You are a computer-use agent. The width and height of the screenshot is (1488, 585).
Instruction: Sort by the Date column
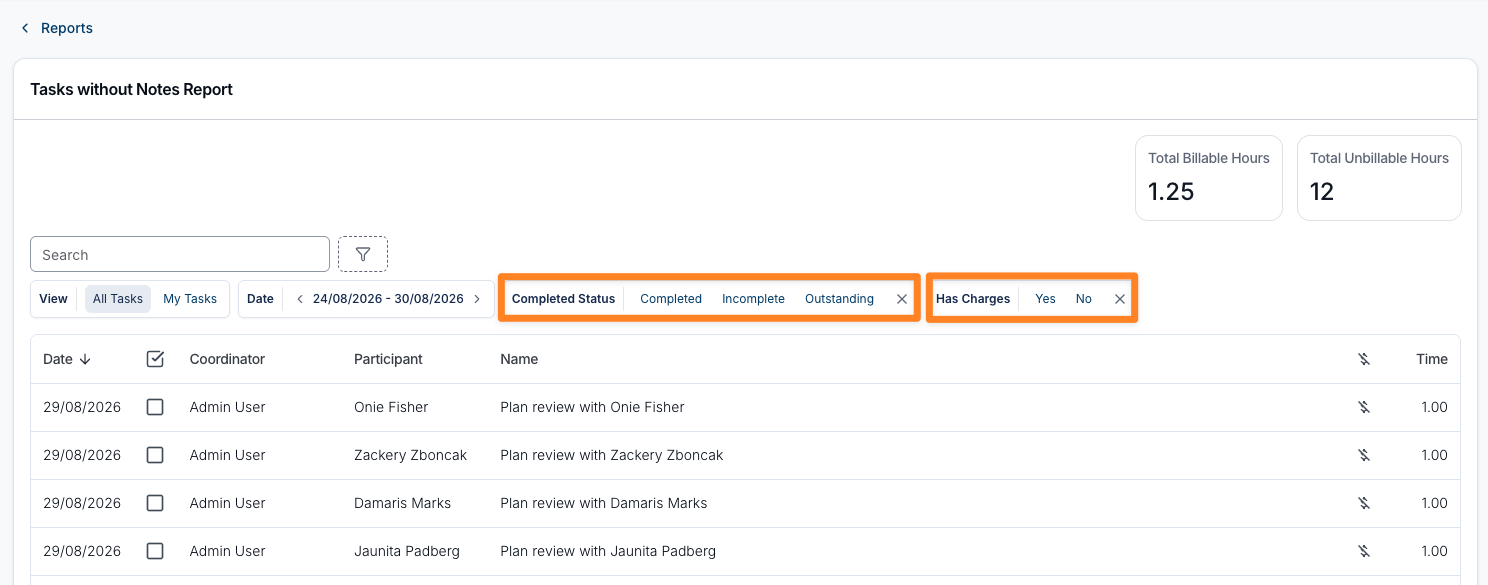(x=67, y=359)
